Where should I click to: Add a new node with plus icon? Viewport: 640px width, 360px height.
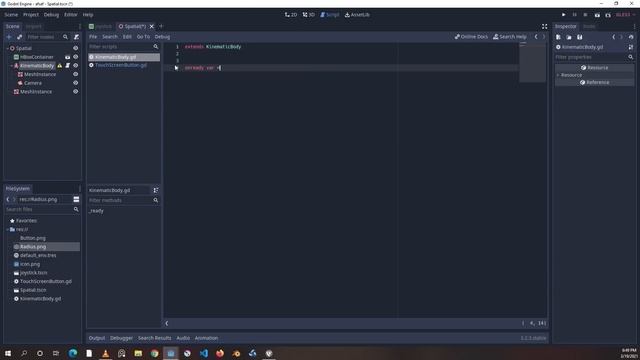tap(9, 37)
